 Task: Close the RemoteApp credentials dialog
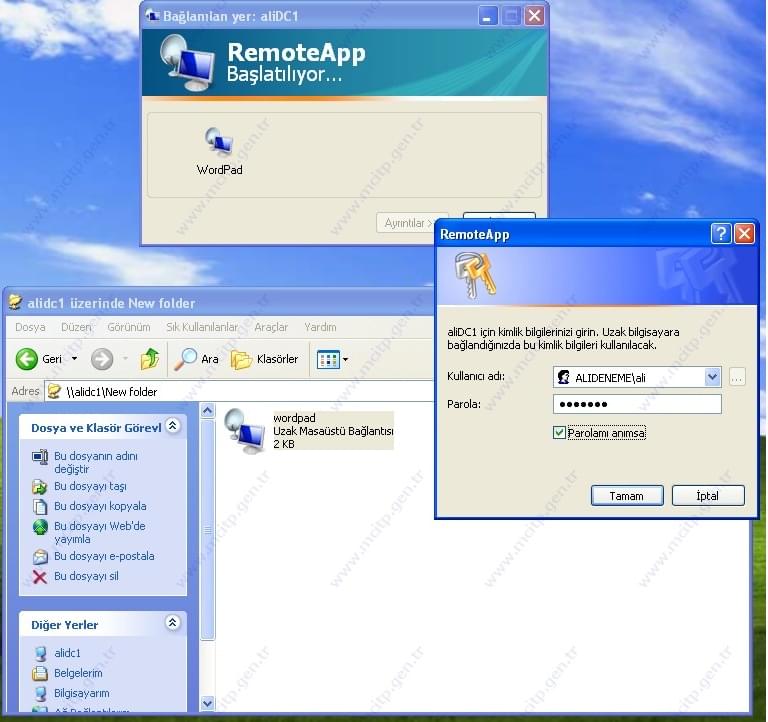point(744,234)
